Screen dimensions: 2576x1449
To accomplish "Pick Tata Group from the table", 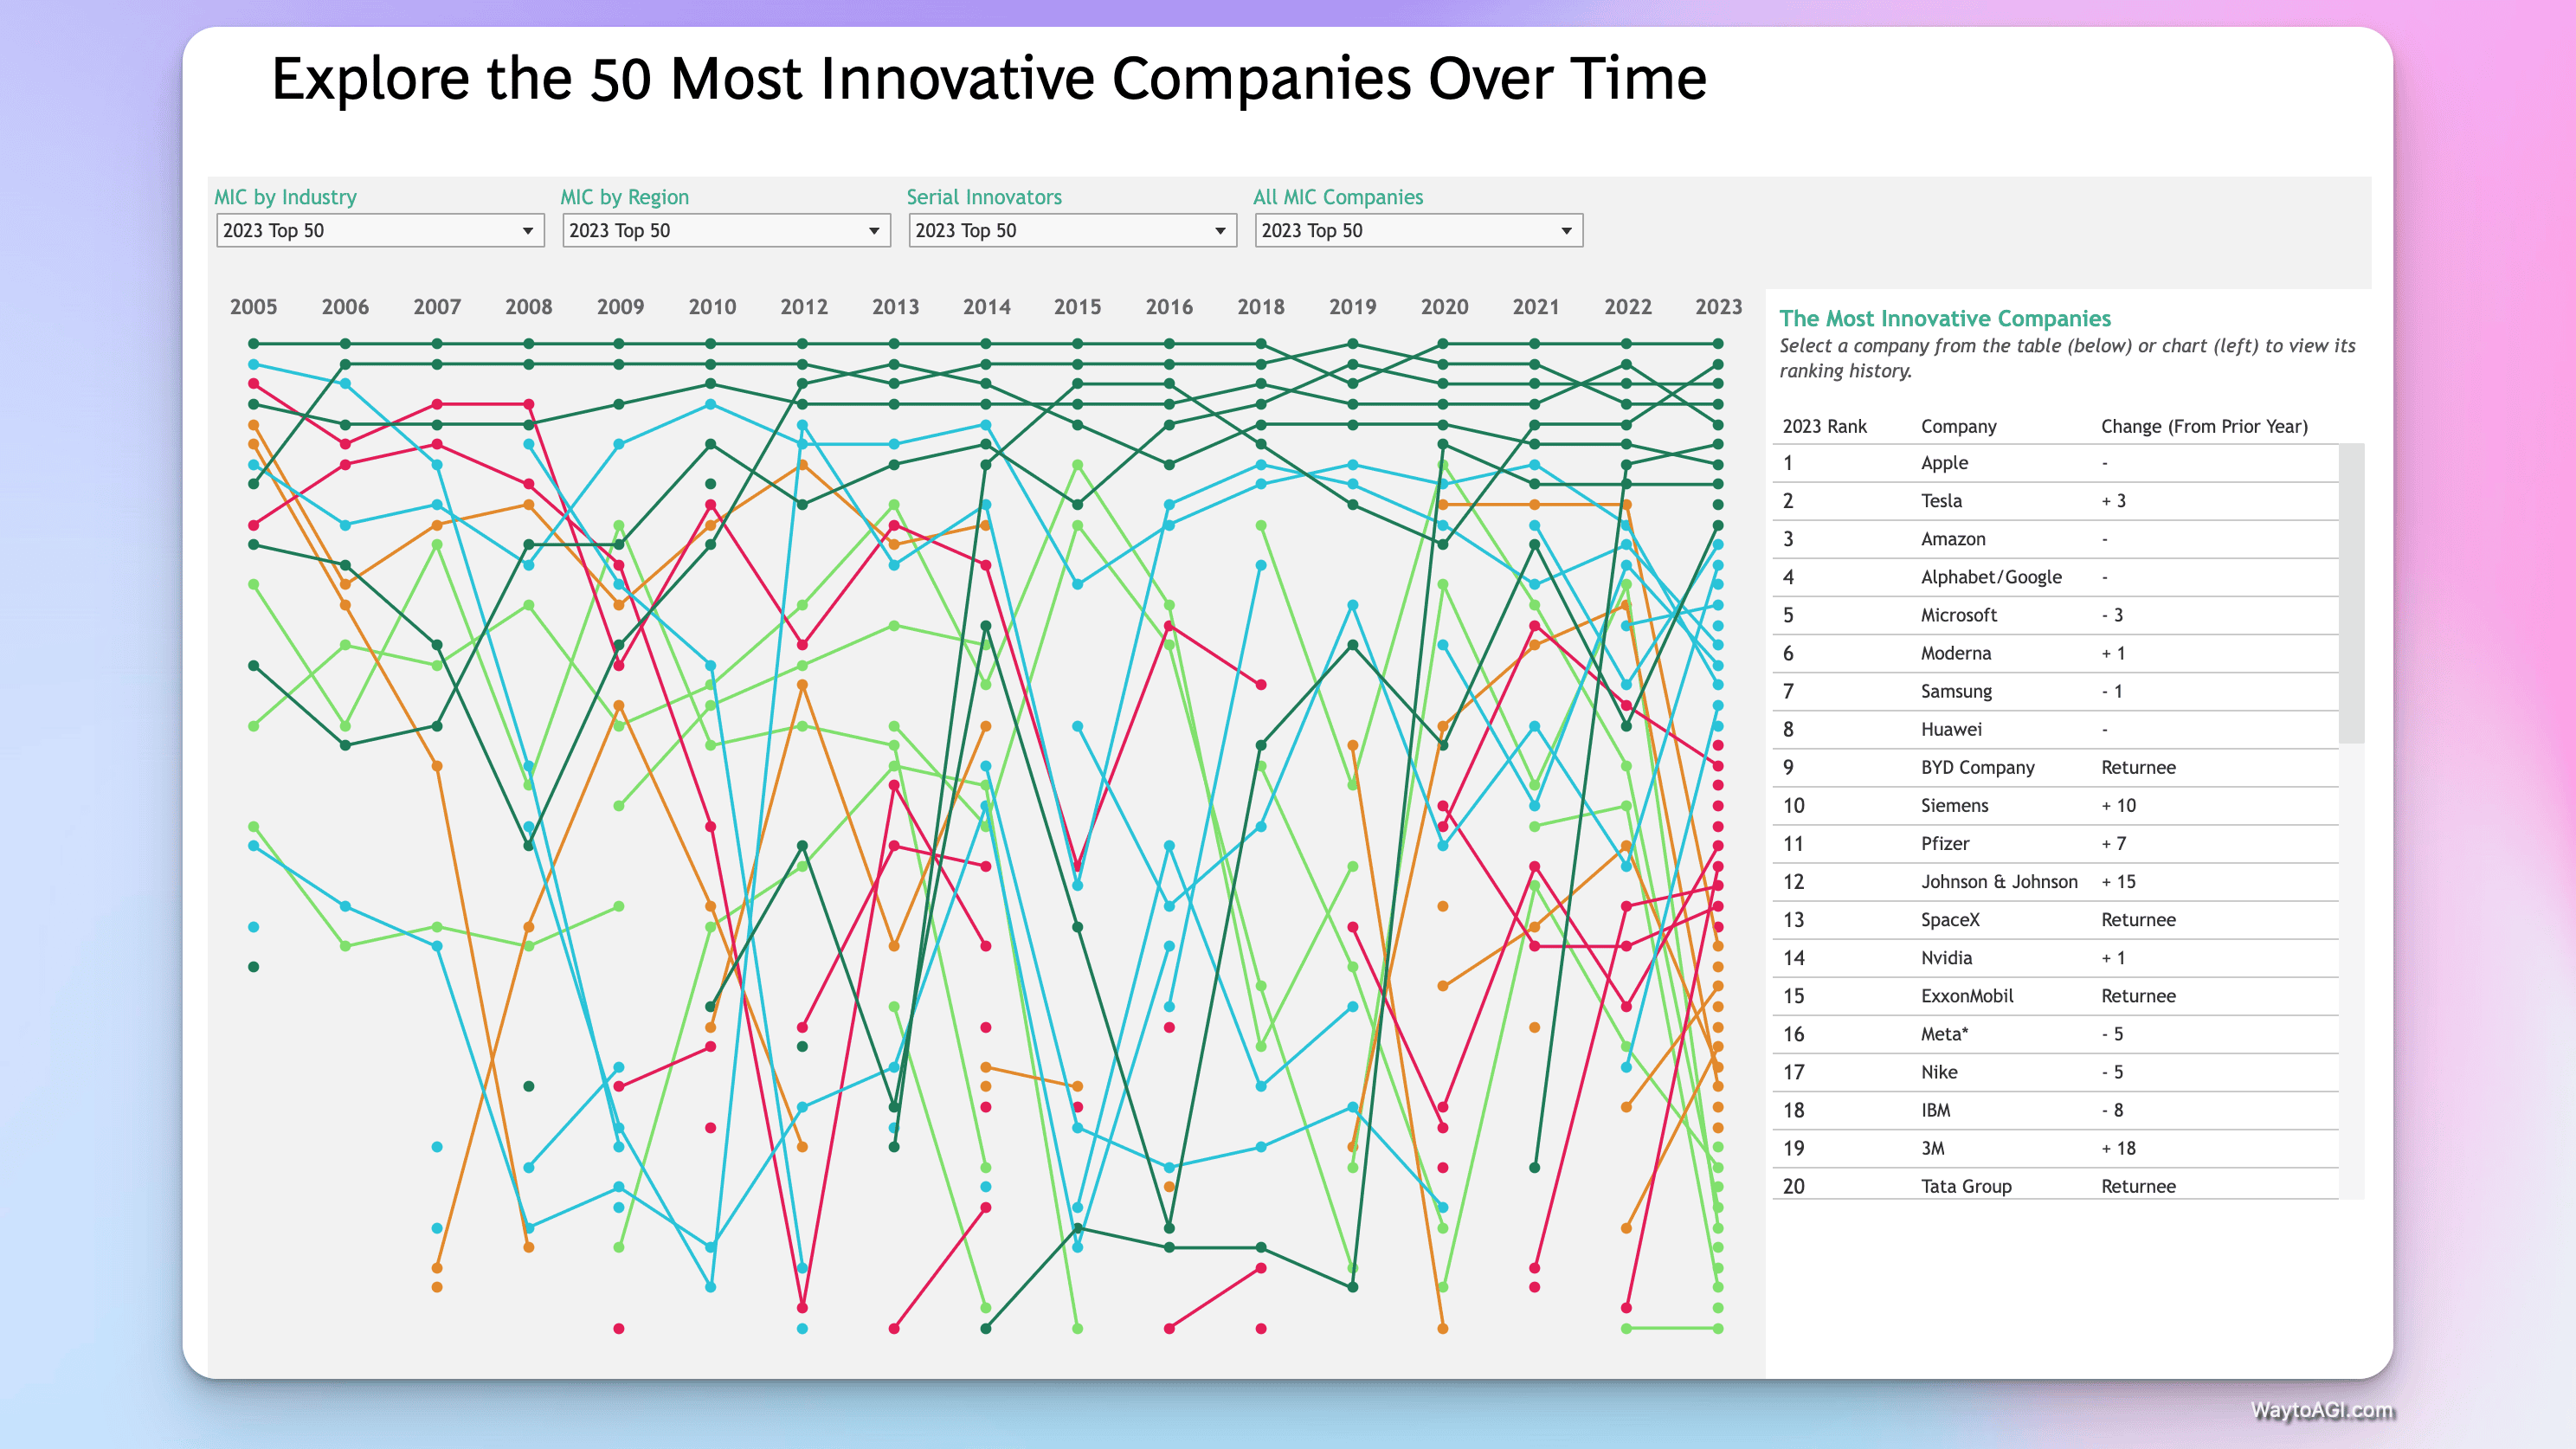I will [1965, 1186].
